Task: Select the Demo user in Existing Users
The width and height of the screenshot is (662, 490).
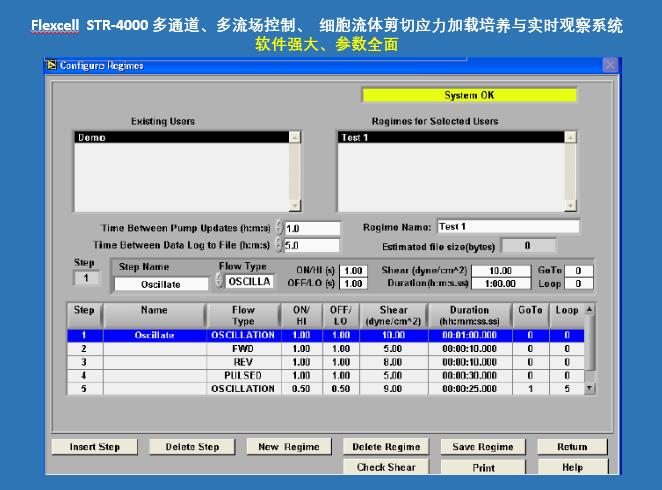Action: [x=180, y=138]
